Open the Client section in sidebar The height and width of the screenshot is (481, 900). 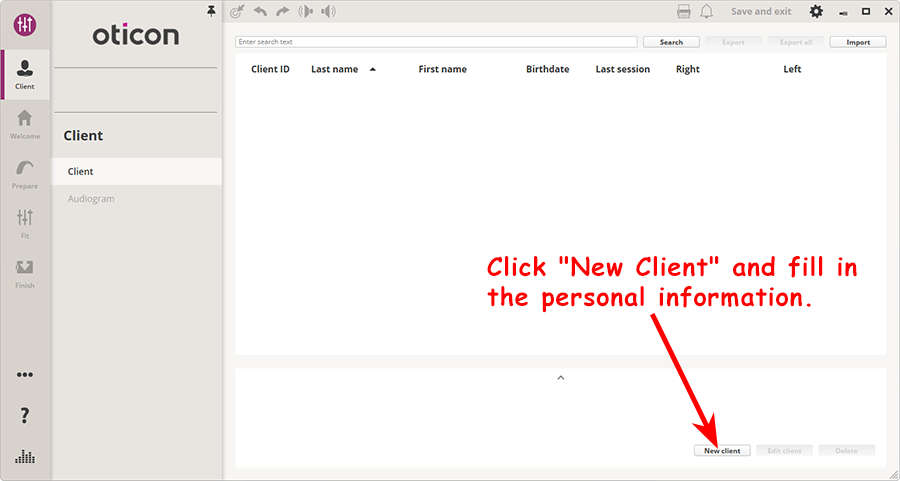tap(25, 74)
